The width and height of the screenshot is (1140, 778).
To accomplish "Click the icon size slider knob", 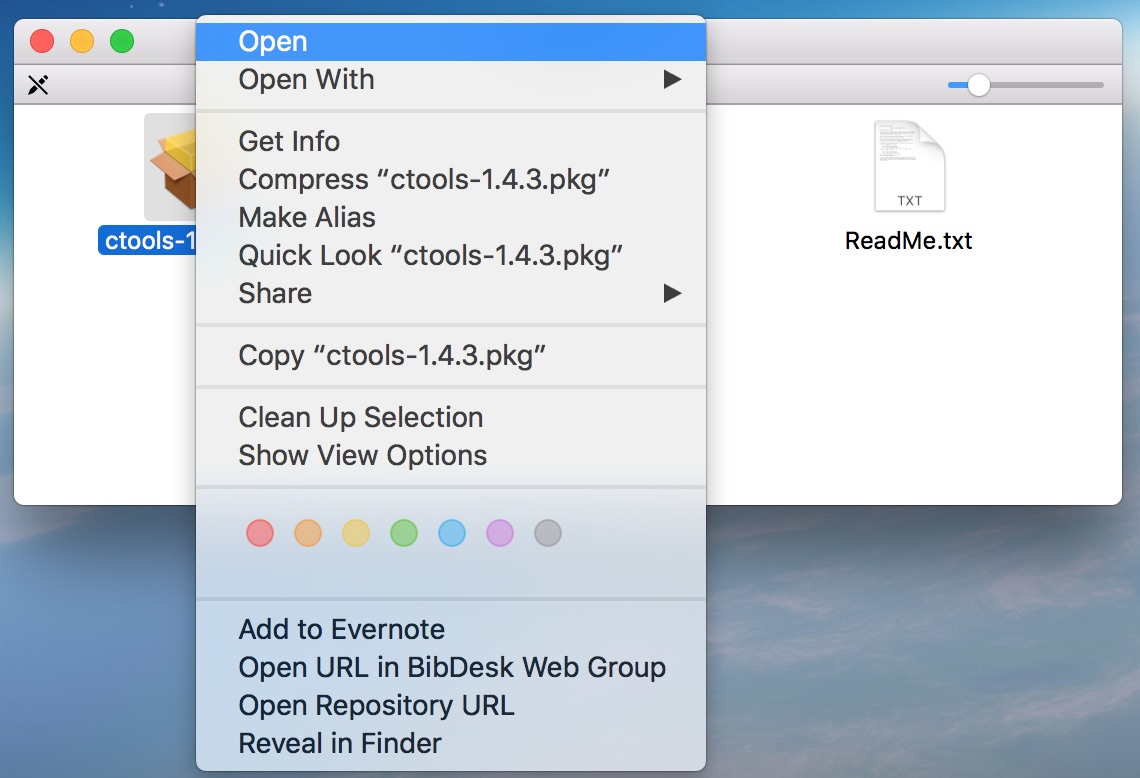I will pos(978,85).
